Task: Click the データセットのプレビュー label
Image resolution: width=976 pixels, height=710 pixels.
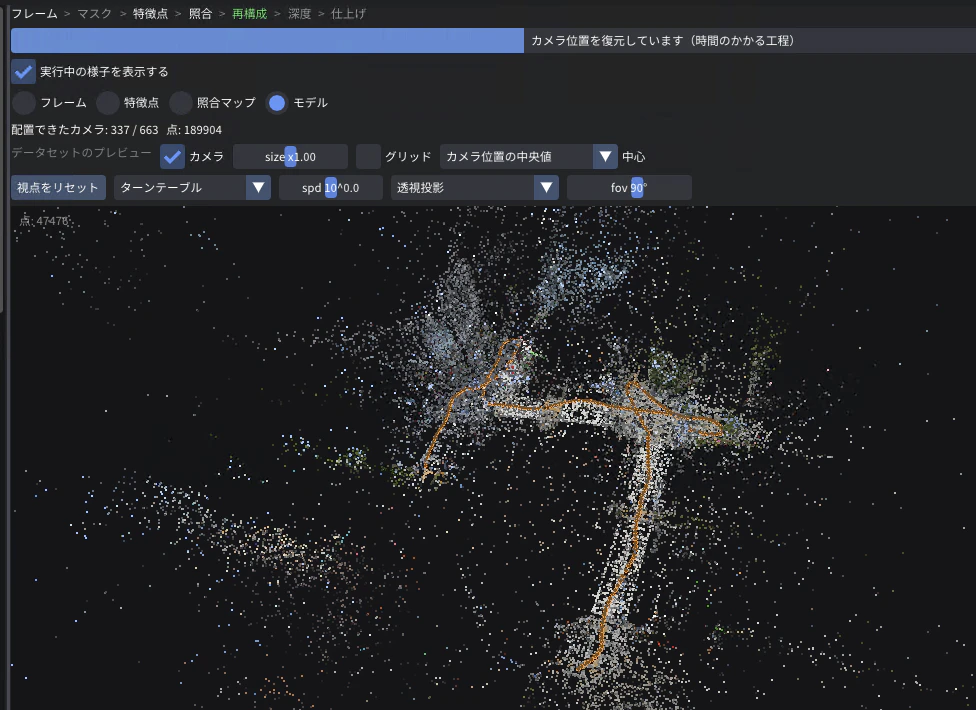Action: pyautogui.click(x=82, y=153)
